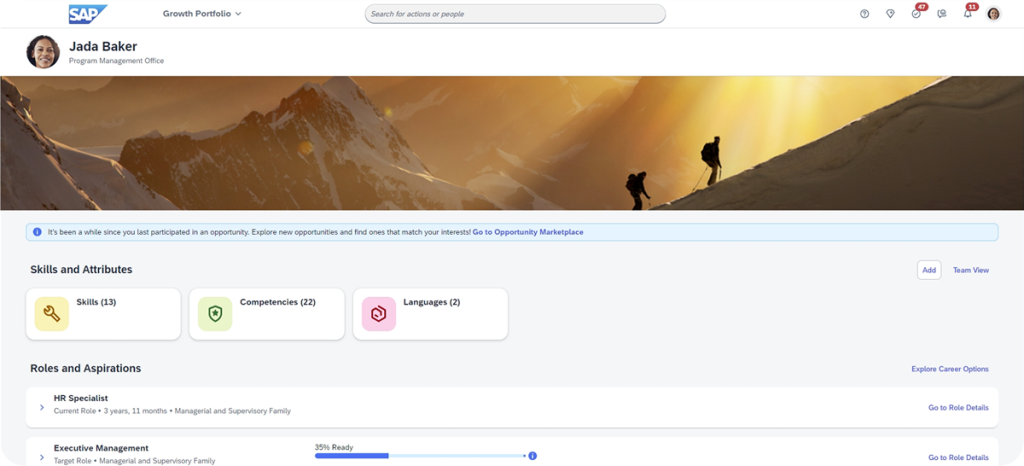Open notifications bell with 11 badge
1024x466 pixels.
click(x=968, y=14)
